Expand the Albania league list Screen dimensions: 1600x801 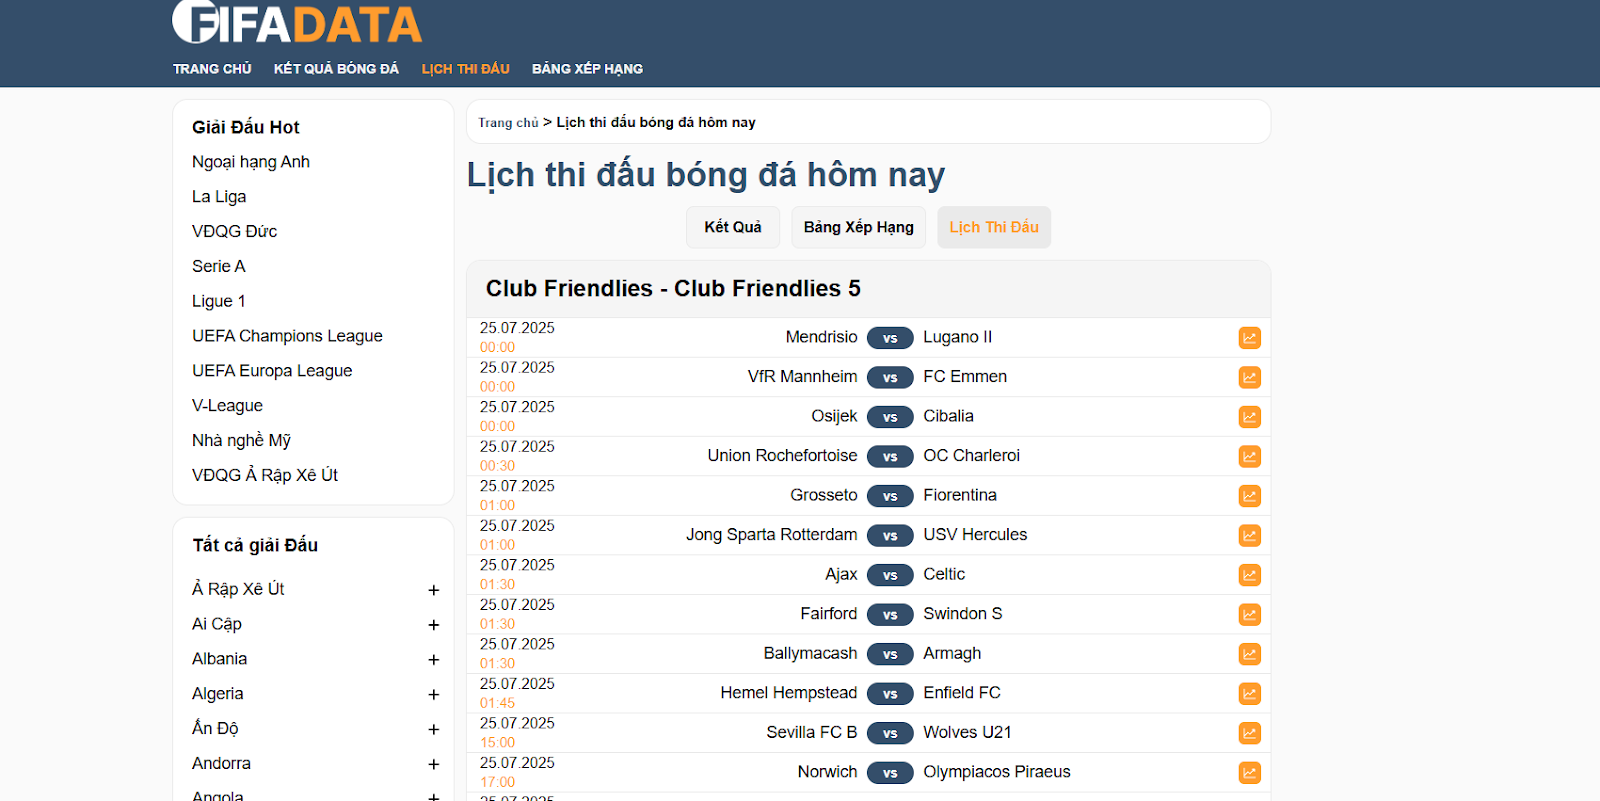click(433, 660)
